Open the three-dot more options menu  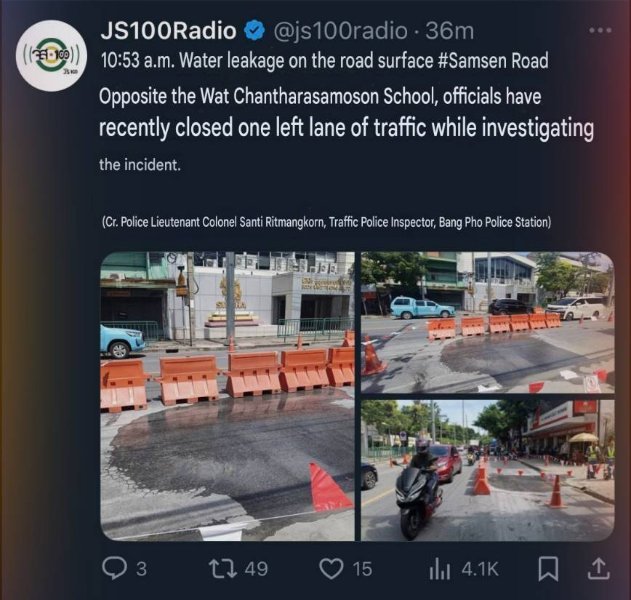tap(600, 30)
